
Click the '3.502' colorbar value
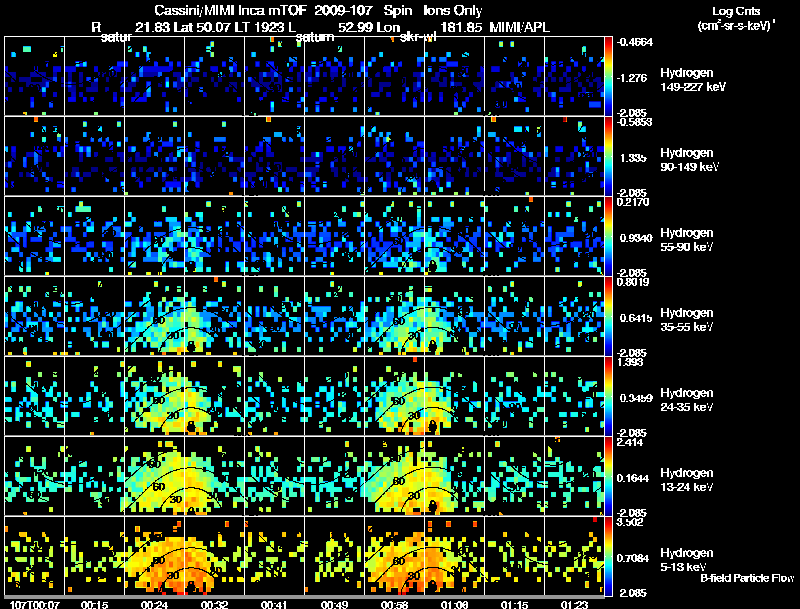point(630,522)
